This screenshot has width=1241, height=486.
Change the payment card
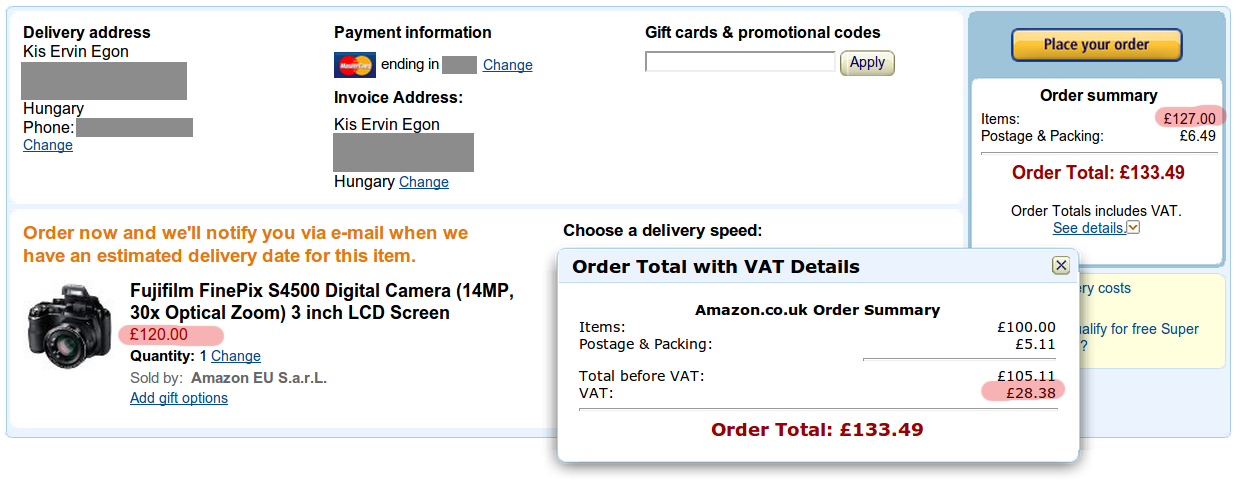click(507, 65)
